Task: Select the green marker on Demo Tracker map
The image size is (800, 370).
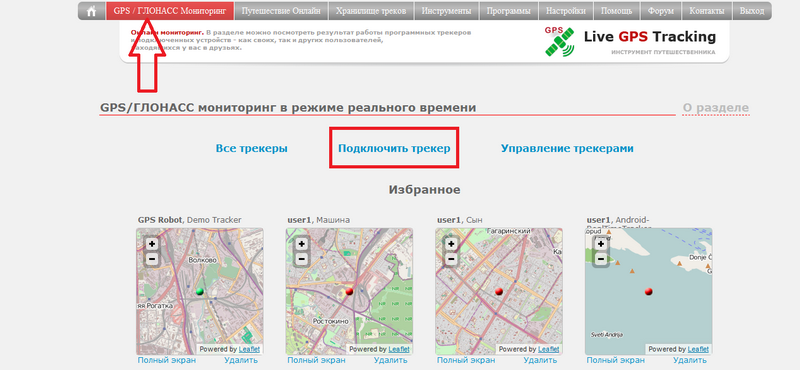Action: coord(199,291)
